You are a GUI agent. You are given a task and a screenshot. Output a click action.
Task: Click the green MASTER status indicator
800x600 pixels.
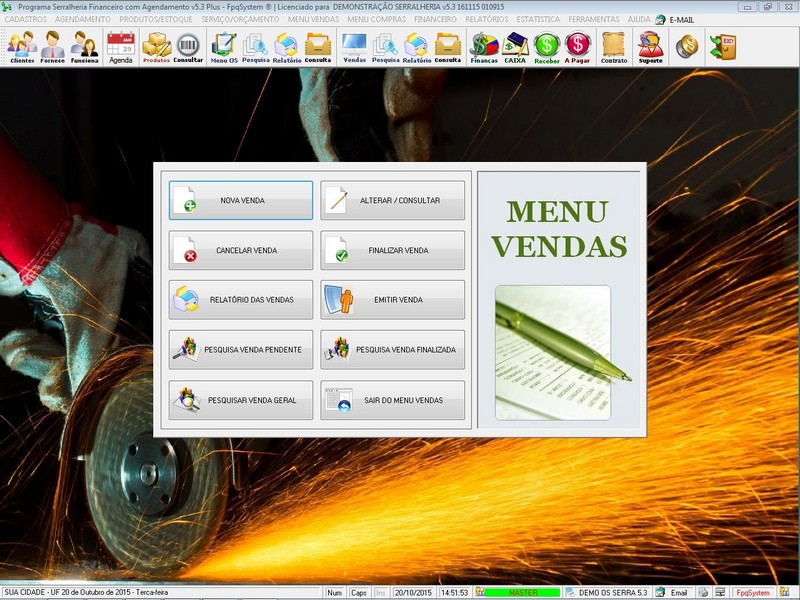tap(522, 592)
